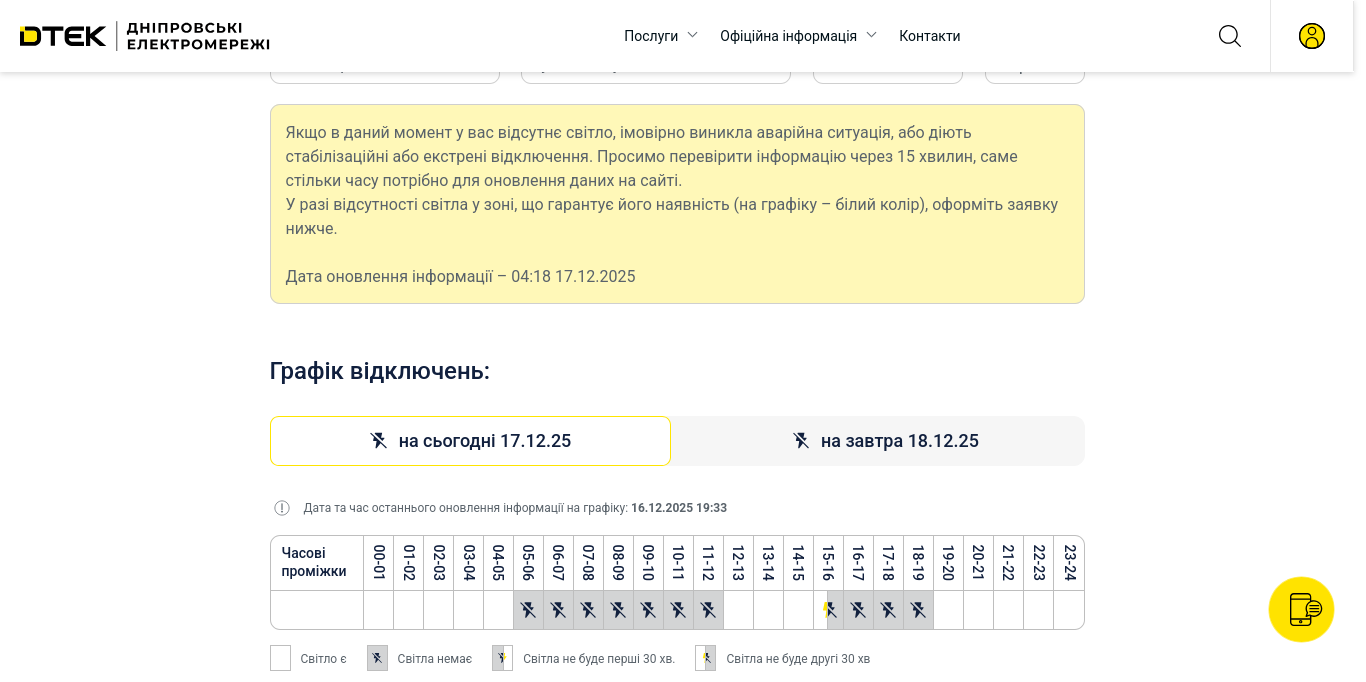Click the info icon beside the update timestamp
The height and width of the screenshot is (682, 1366).
coord(282,508)
